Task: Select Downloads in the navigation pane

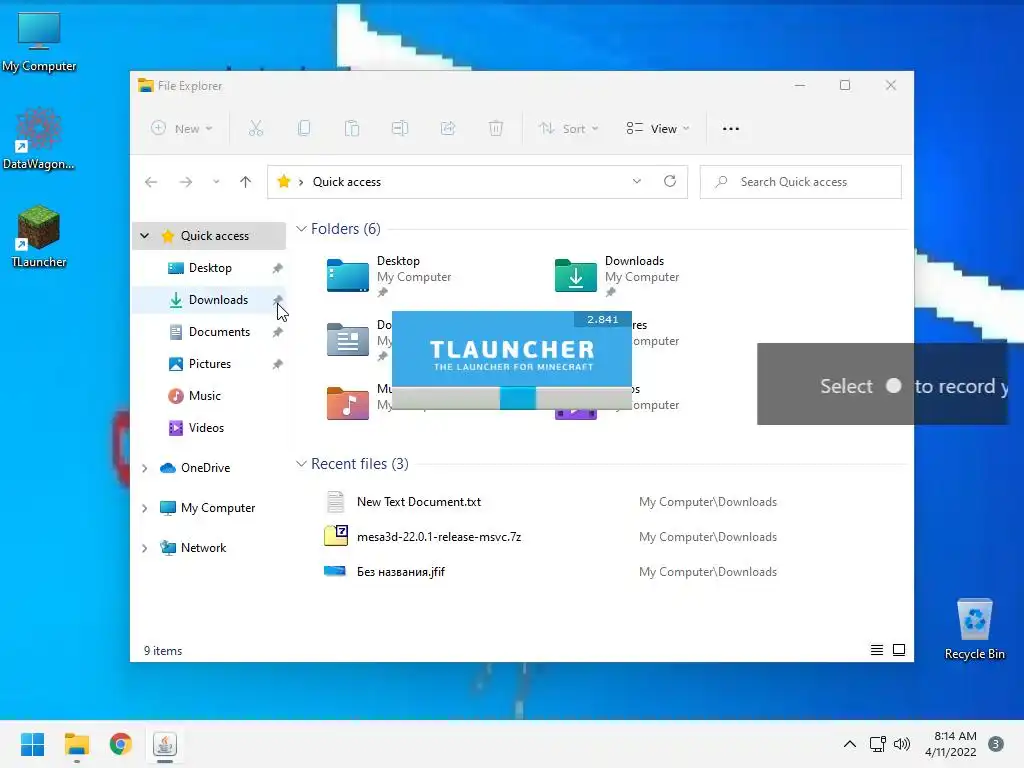Action: click(209, 300)
